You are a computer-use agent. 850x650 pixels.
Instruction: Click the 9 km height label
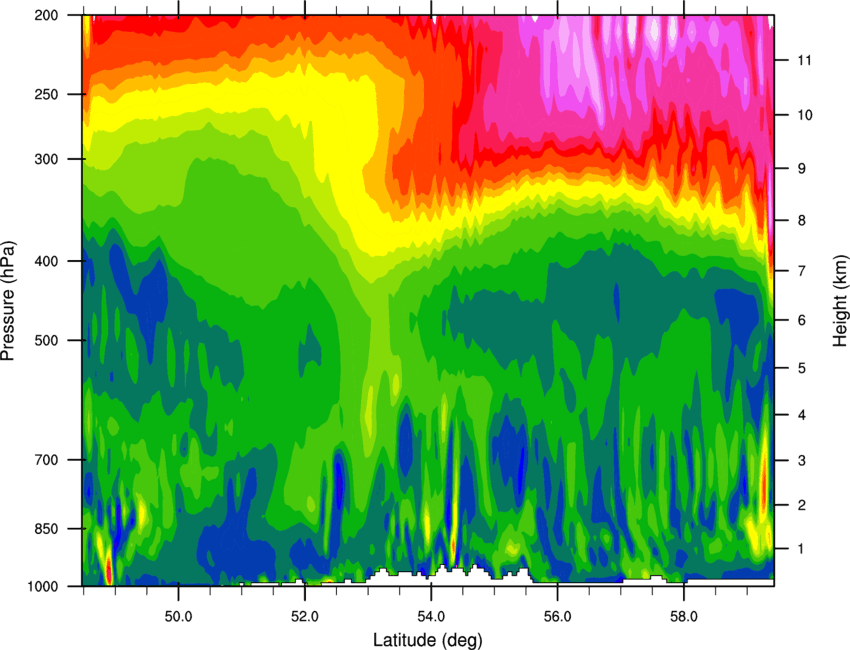point(802,169)
